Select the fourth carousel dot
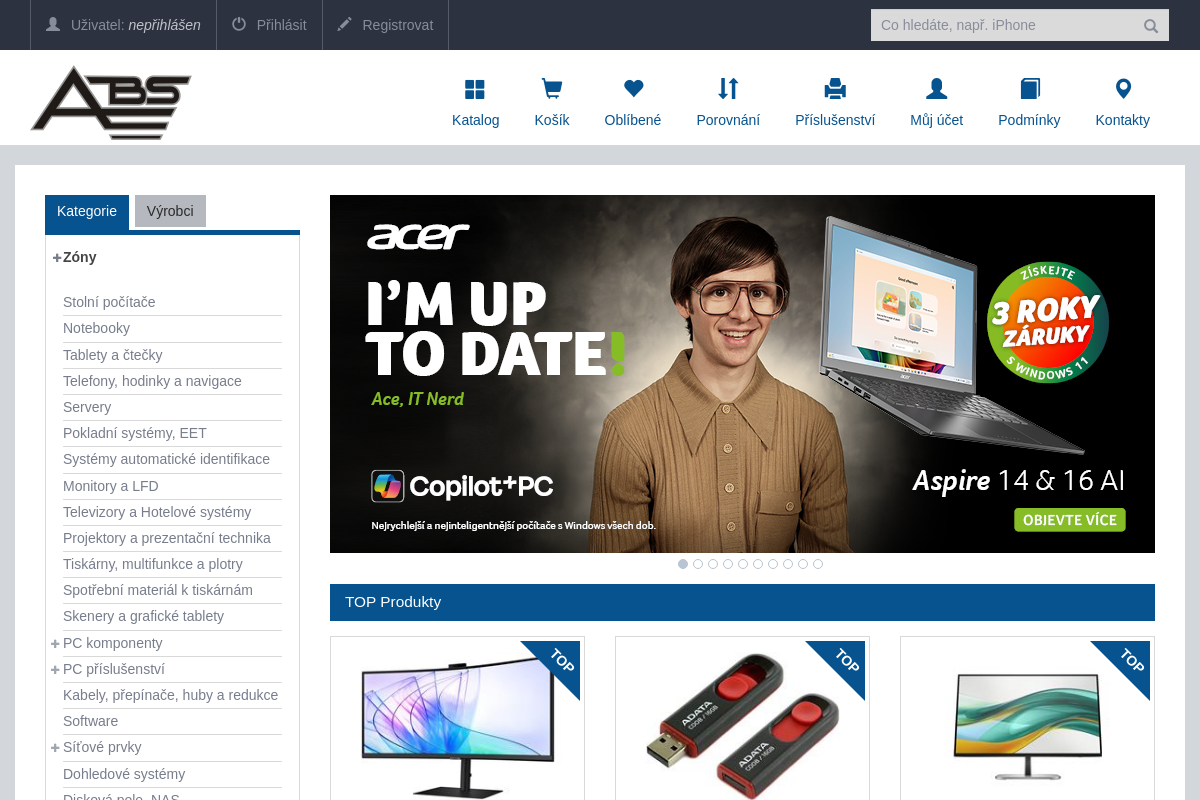Screen dimensions: 1200x800 tap(728, 564)
